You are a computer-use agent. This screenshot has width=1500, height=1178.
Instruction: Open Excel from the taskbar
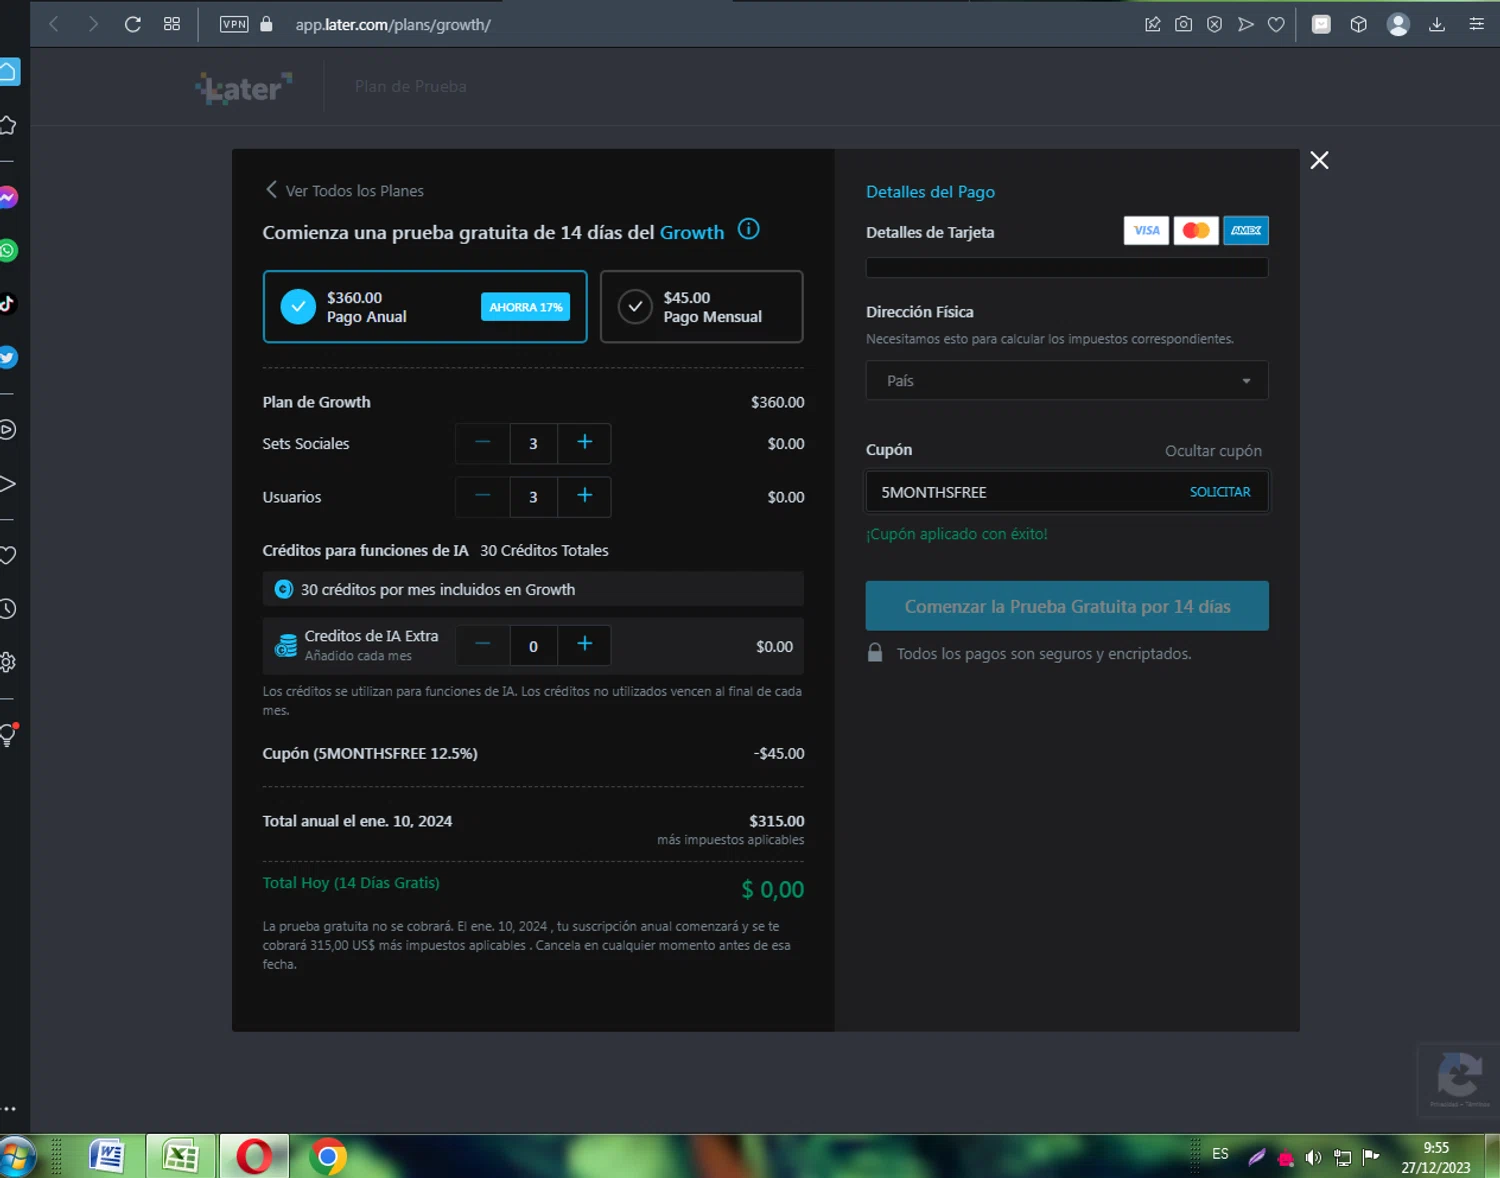coord(181,1157)
